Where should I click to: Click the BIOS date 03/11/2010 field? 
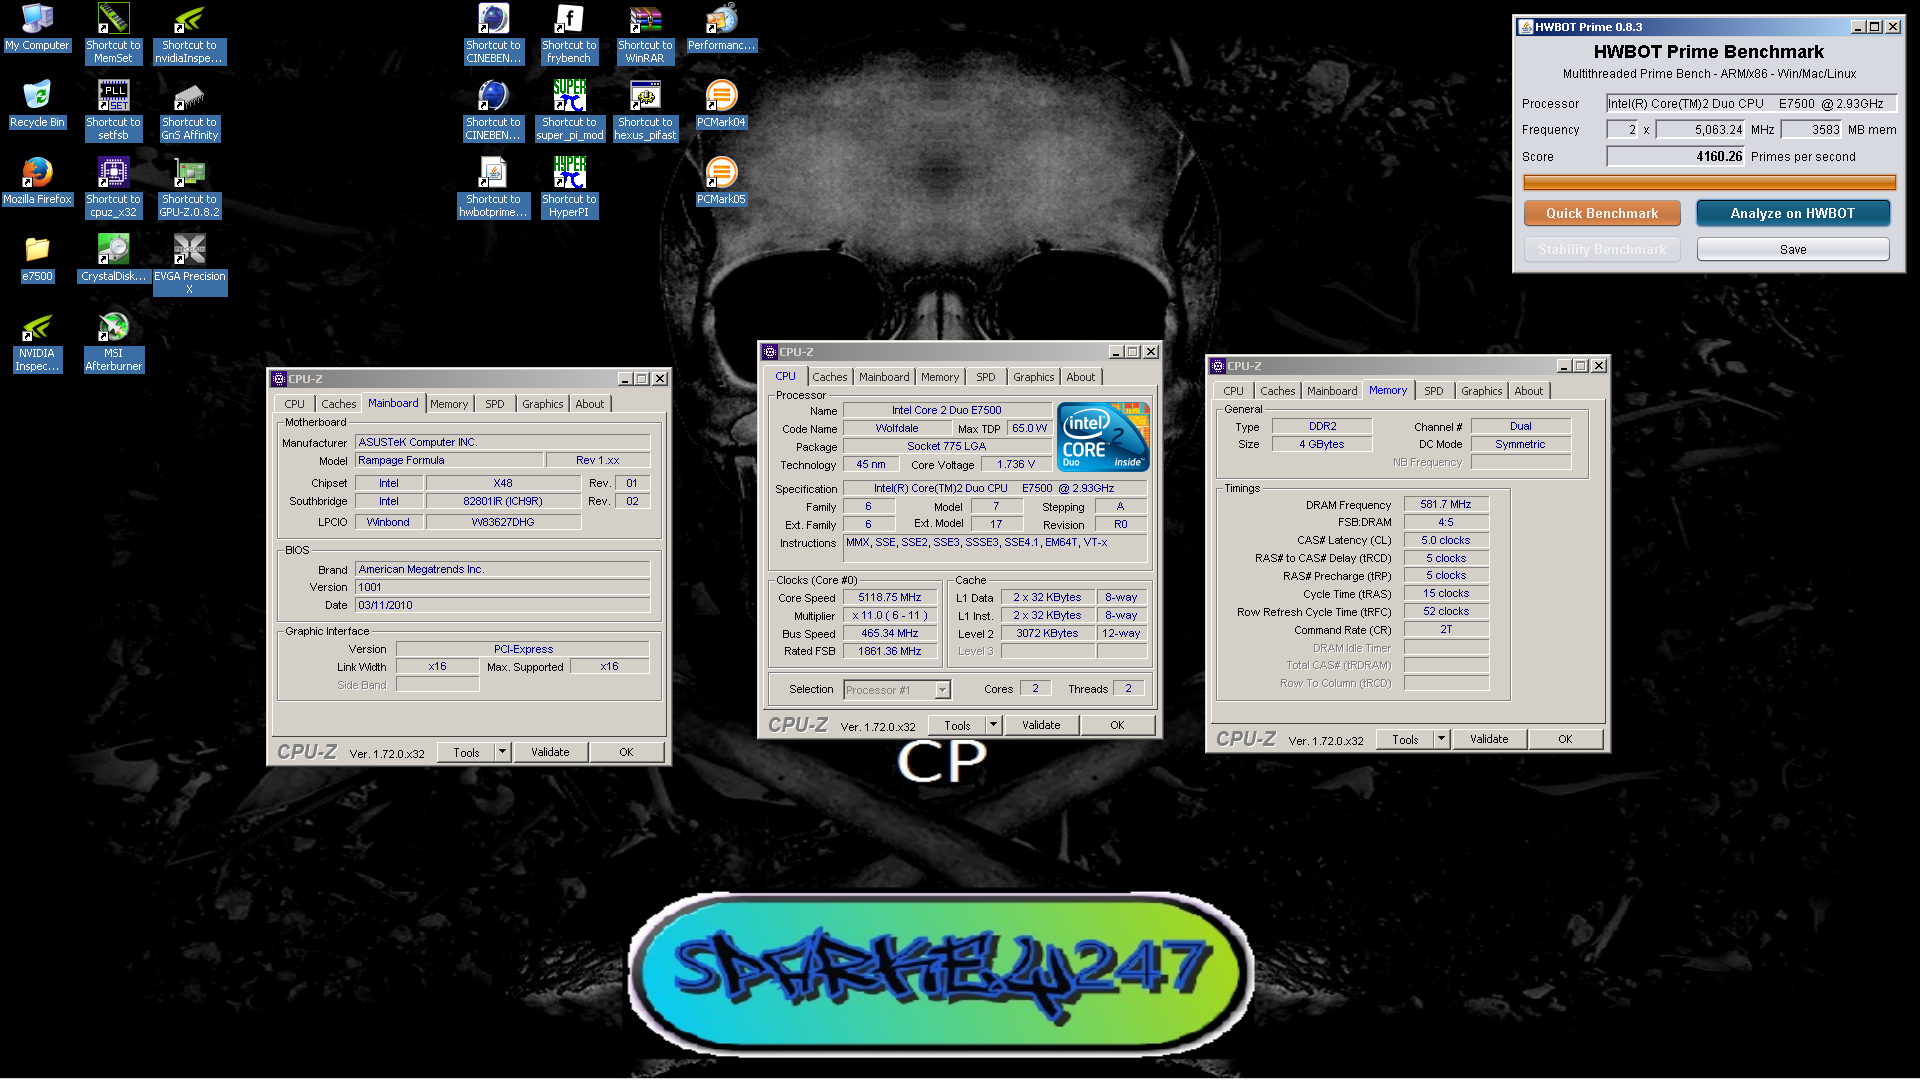(502, 606)
